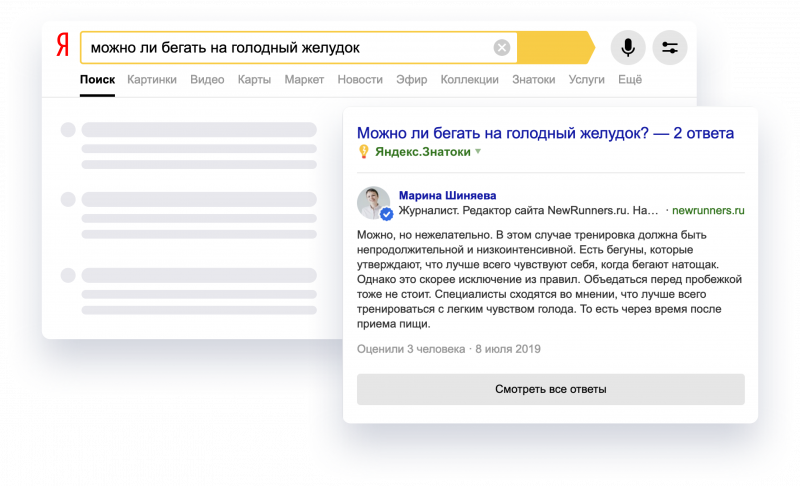Open Марина Шиняева's profile avatar

(373, 203)
